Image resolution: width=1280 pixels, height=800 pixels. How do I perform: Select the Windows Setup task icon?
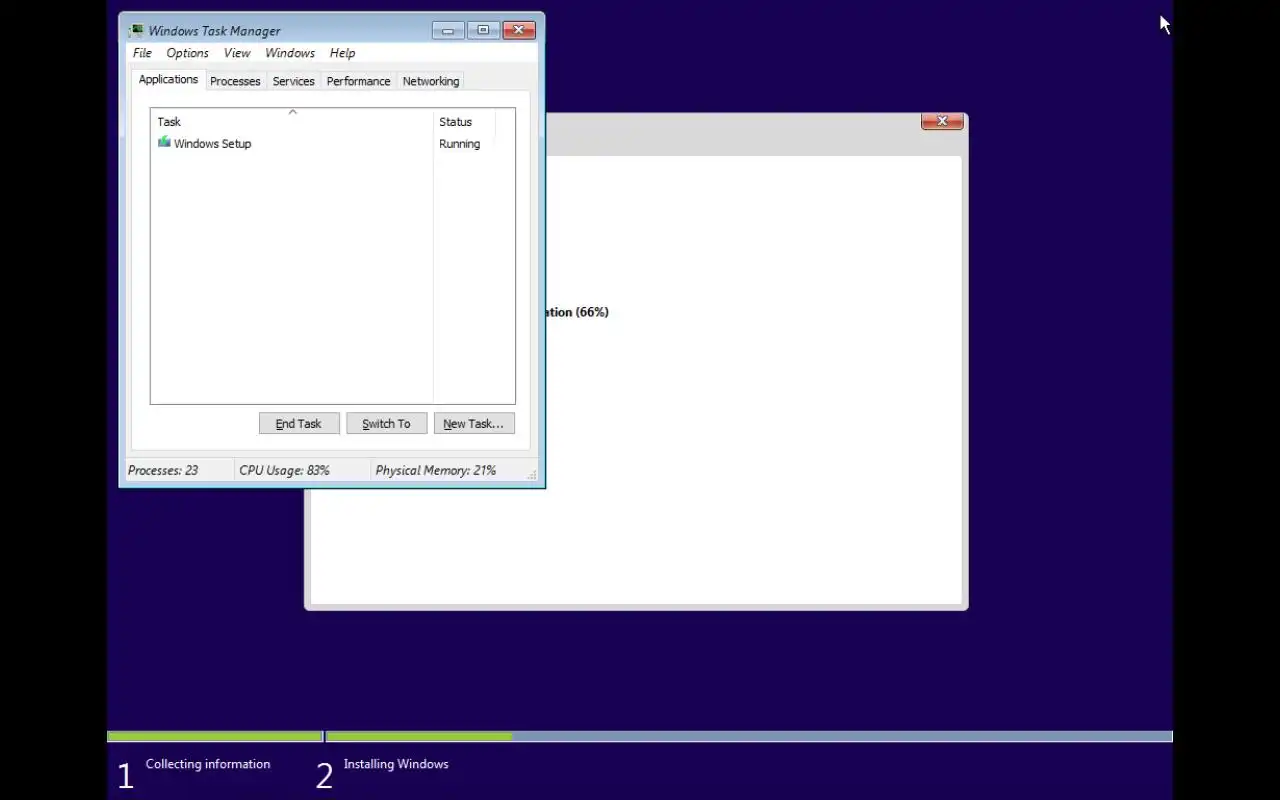(164, 142)
